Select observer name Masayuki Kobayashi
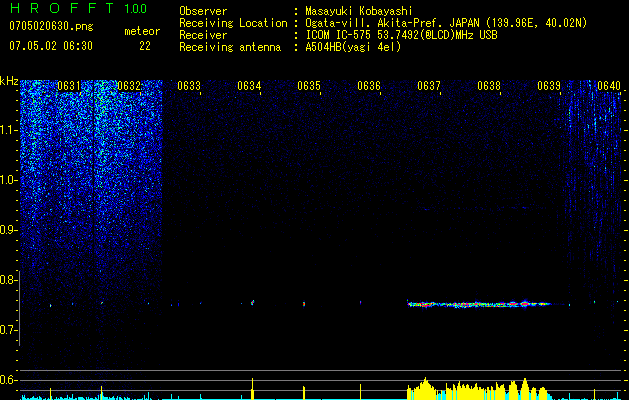The width and height of the screenshot is (629, 400). tap(359, 11)
